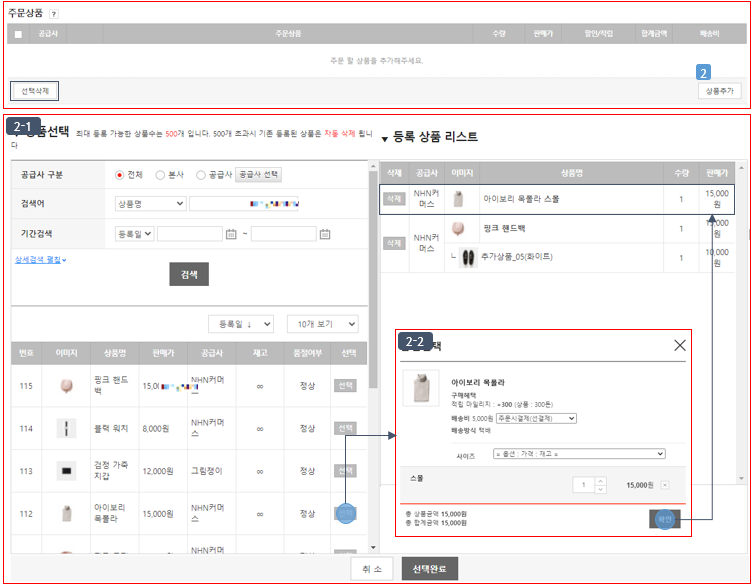Click the 아이보리 목폴라 image in popup
Image resolution: width=754 pixels, height=587 pixels.
tap(421, 388)
